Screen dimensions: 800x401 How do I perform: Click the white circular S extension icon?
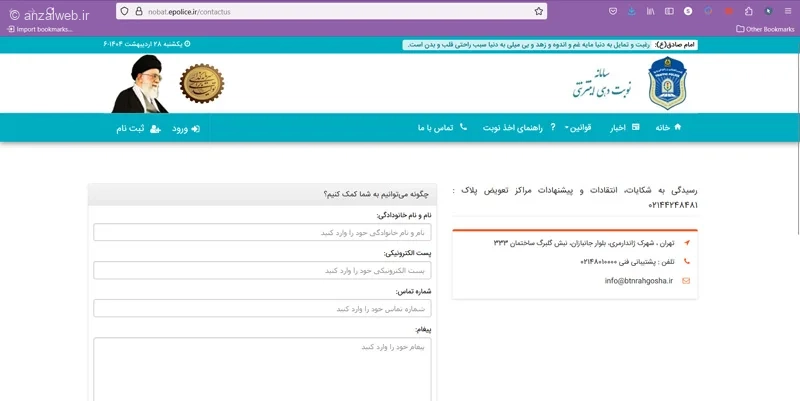click(x=688, y=11)
